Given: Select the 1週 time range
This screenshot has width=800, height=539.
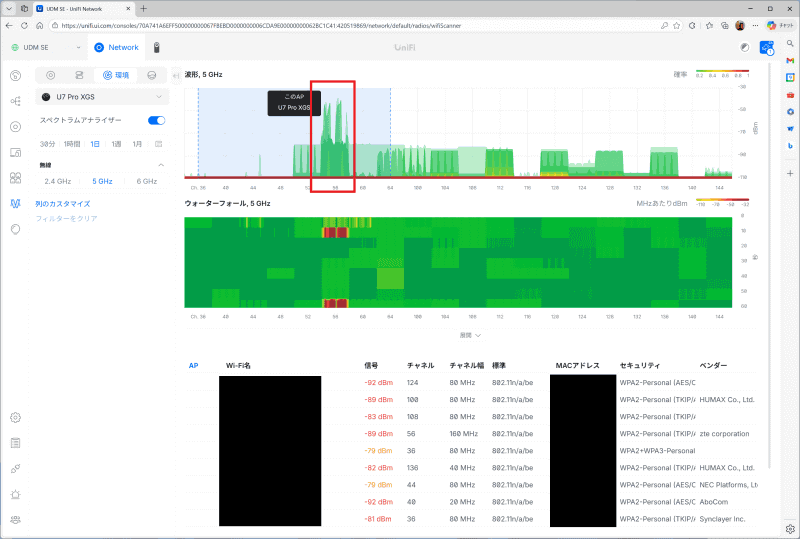Looking at the screenshot, I should tap(116, 144).
